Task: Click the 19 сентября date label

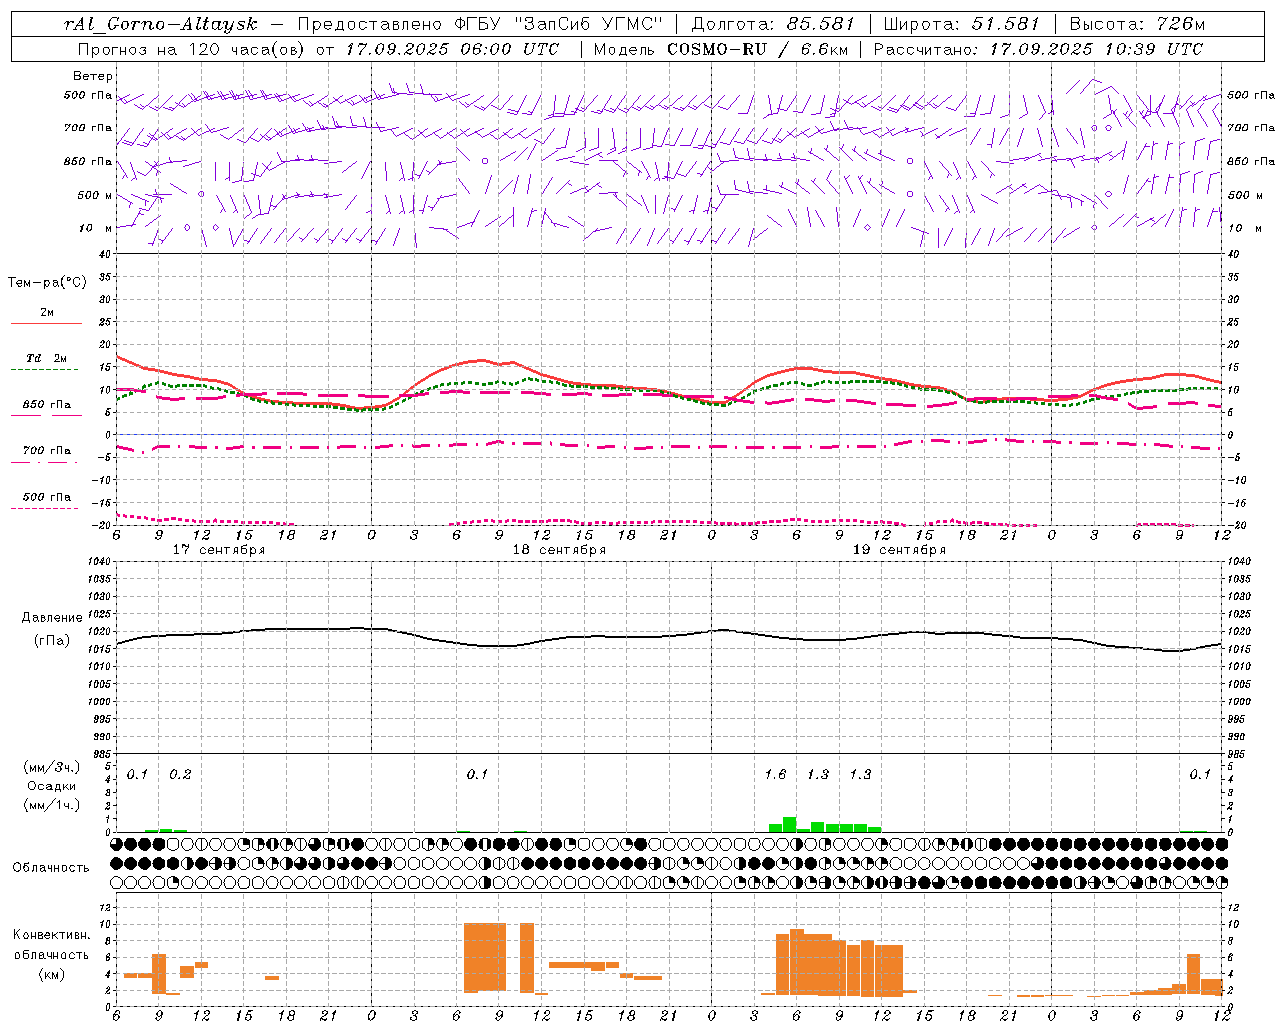Action: click(x=899, y=550)
